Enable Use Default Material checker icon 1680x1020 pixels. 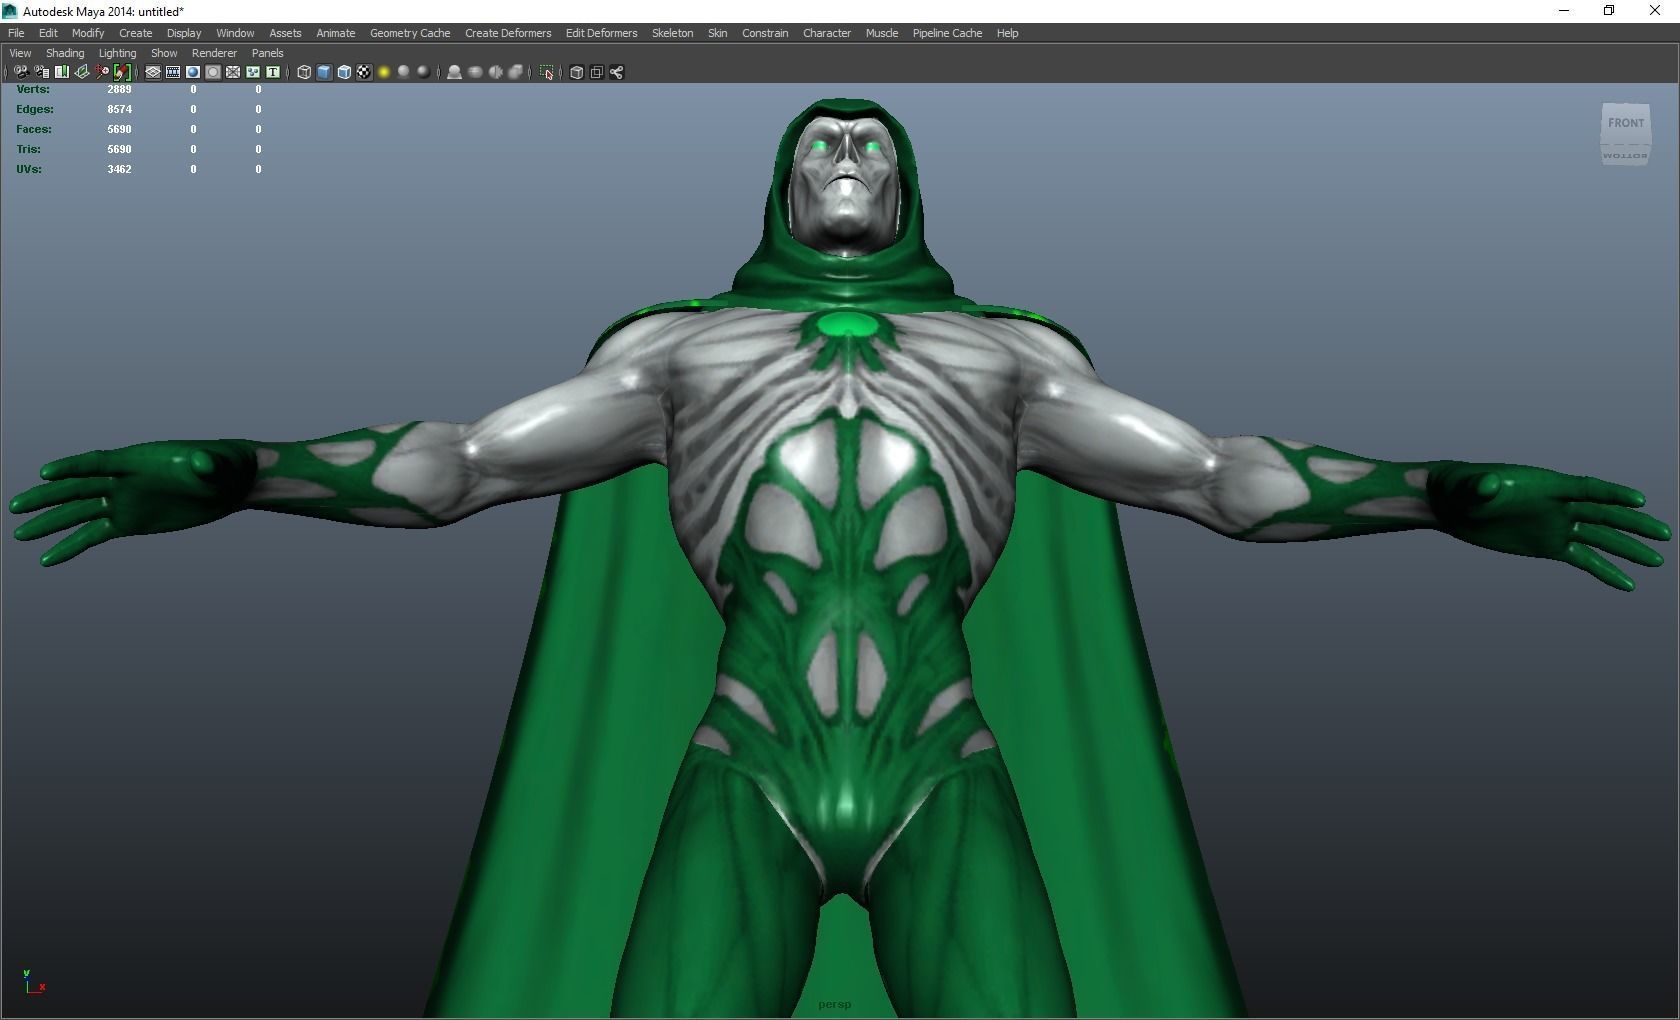coord(364,72)
